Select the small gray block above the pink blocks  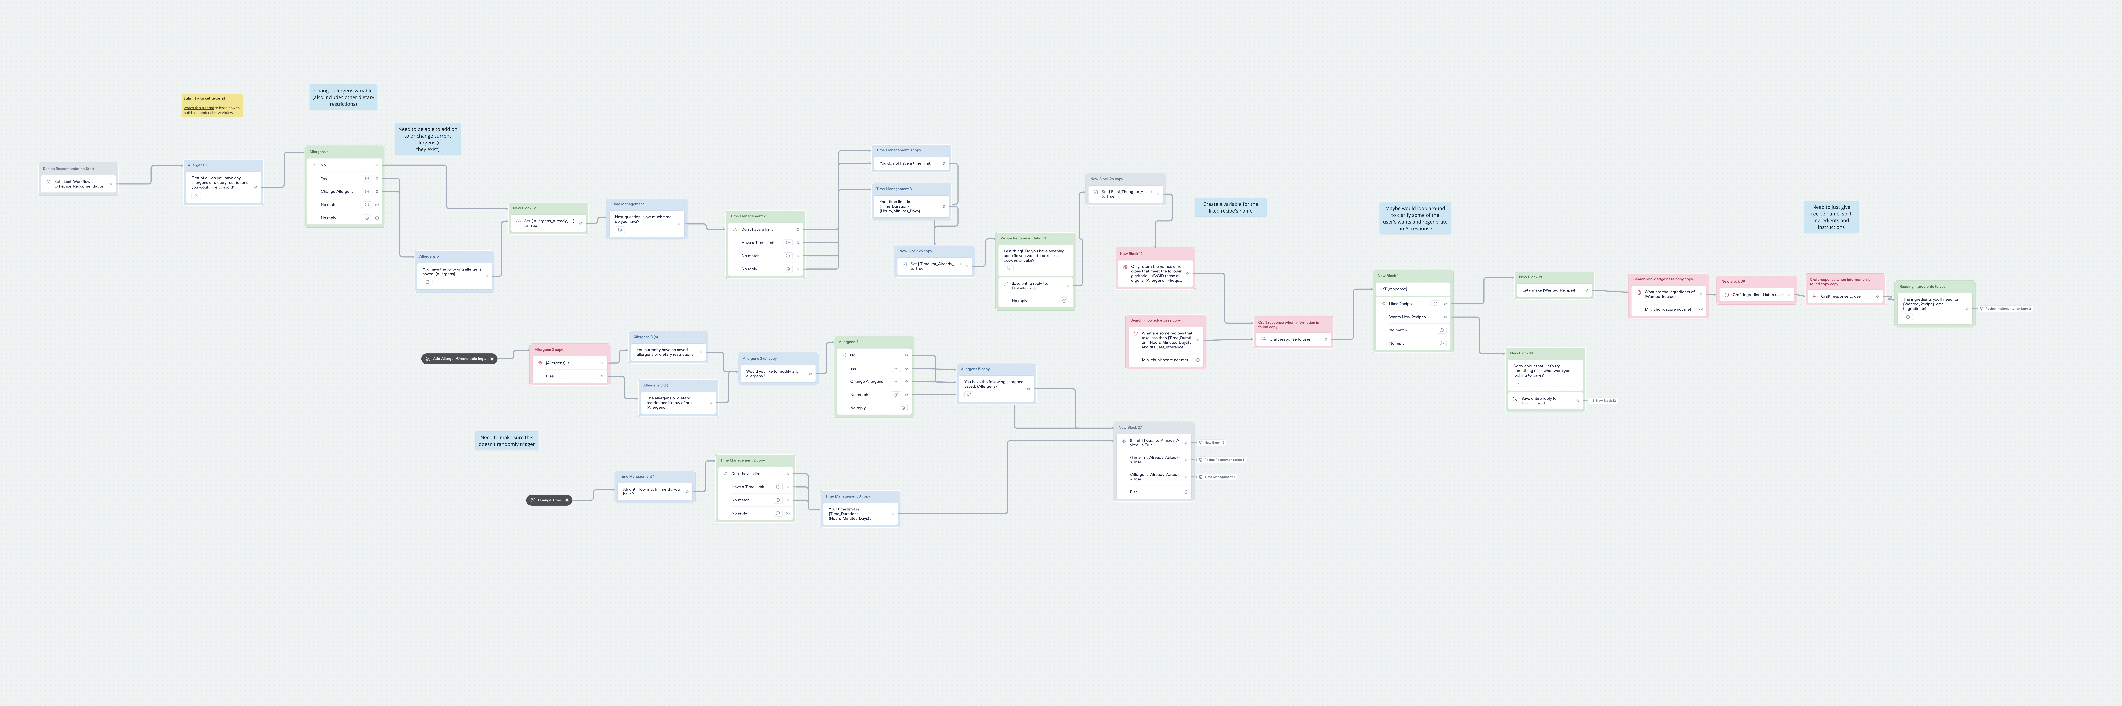1126,188
